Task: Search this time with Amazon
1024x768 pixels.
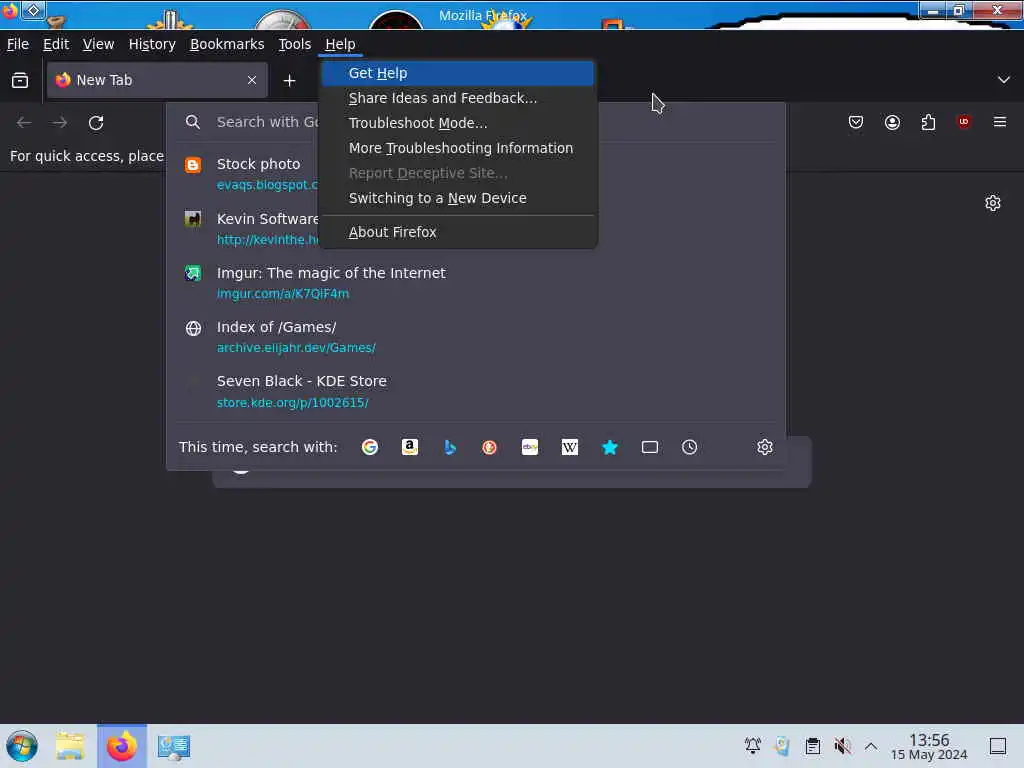Action: (x=409, y=447)
